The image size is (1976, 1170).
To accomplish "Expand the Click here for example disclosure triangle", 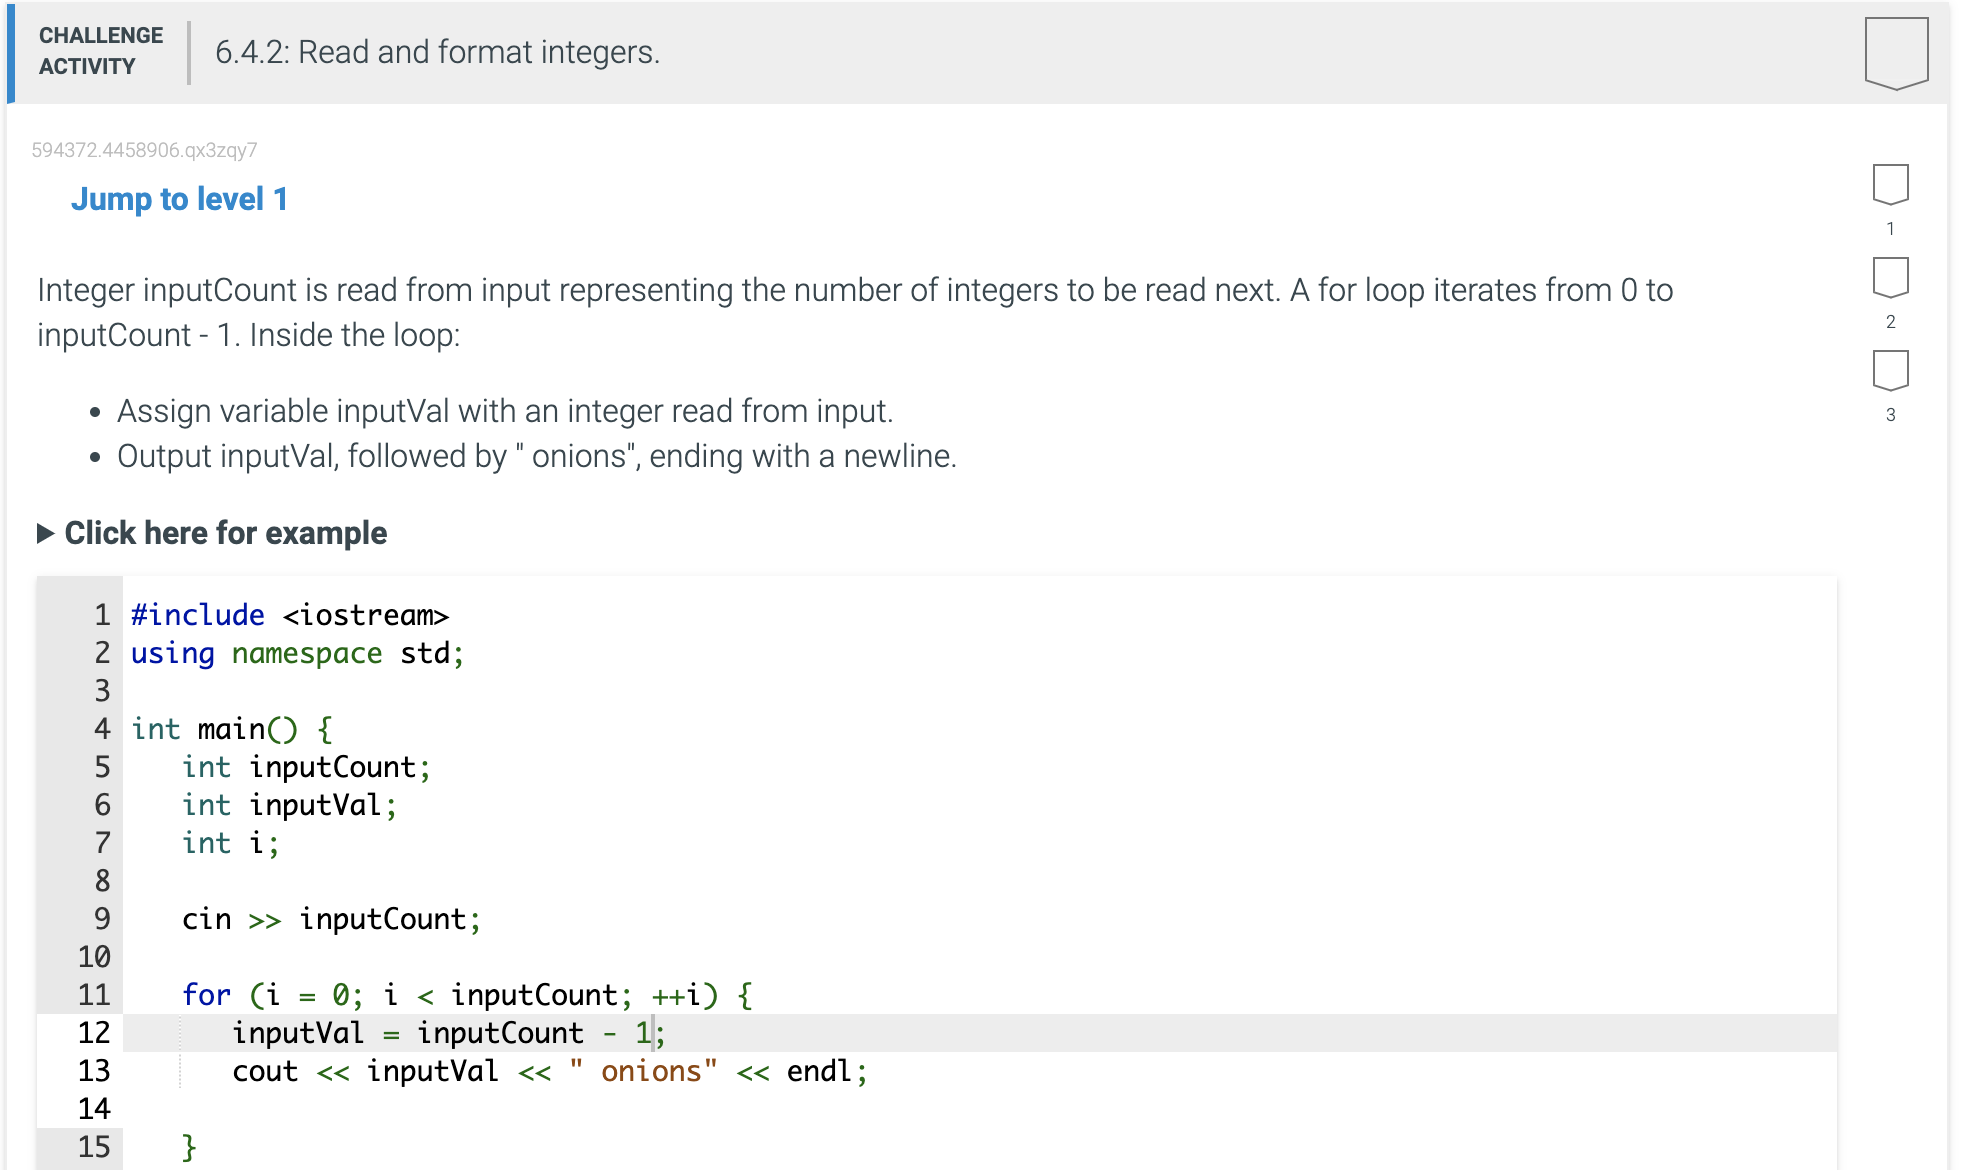I will pyautogui.click(x=46, y=532).
